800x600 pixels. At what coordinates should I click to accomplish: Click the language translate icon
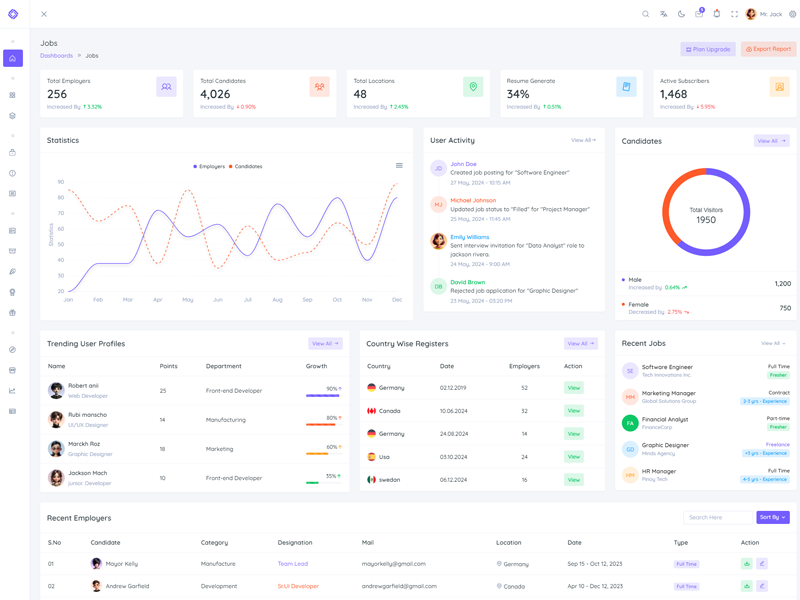(664, 14)
